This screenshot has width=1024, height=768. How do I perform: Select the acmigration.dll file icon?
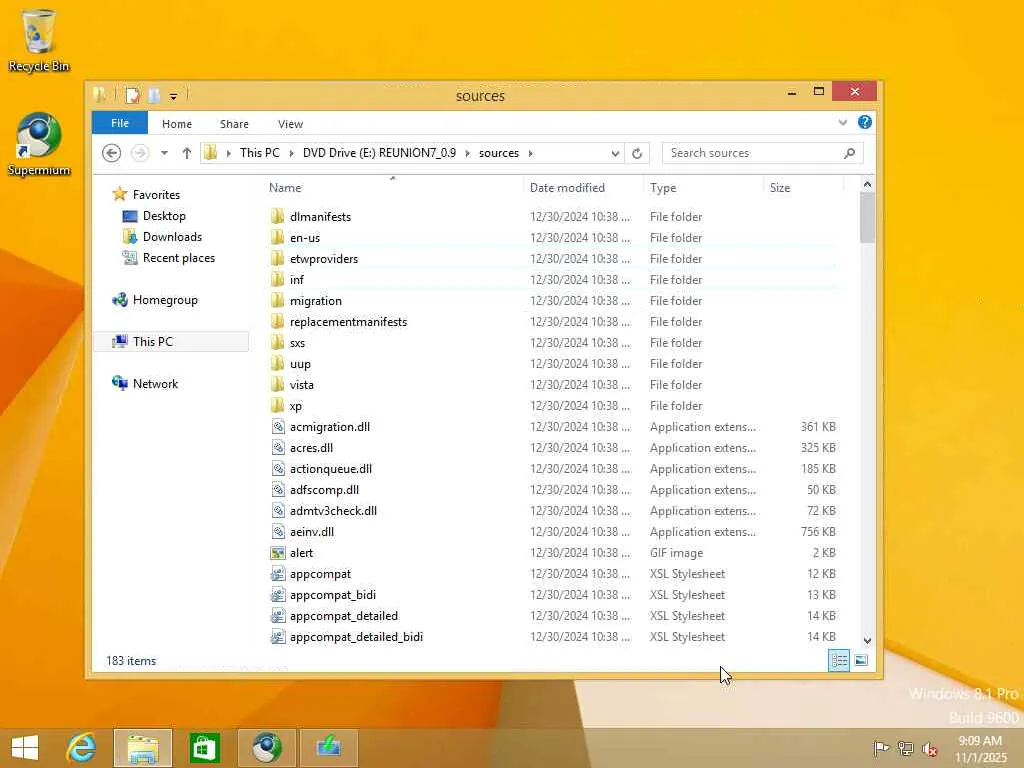pos(278,426)
